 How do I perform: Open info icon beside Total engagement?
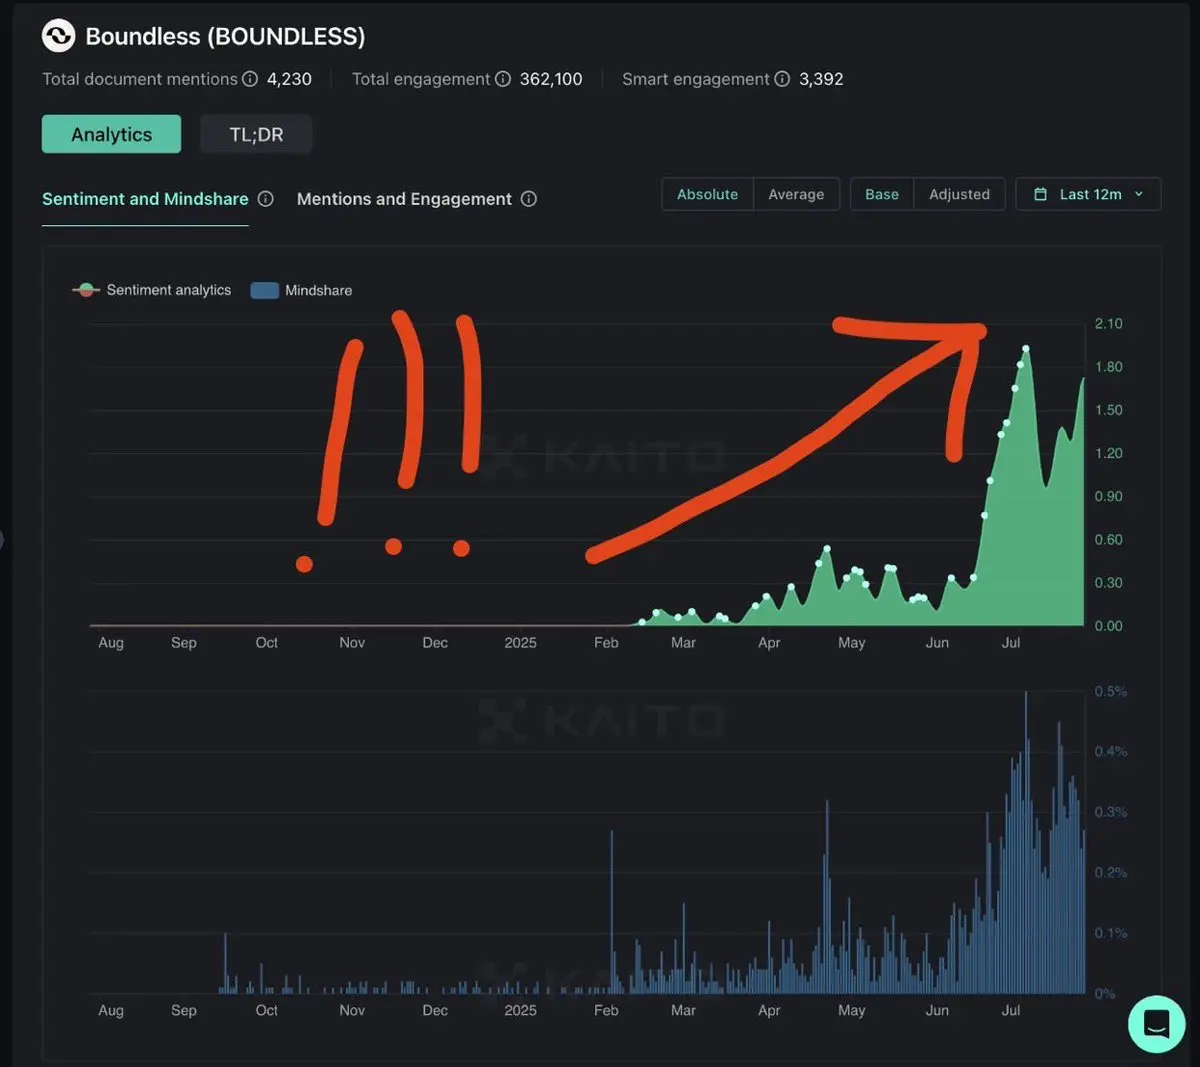coord(503,79)
